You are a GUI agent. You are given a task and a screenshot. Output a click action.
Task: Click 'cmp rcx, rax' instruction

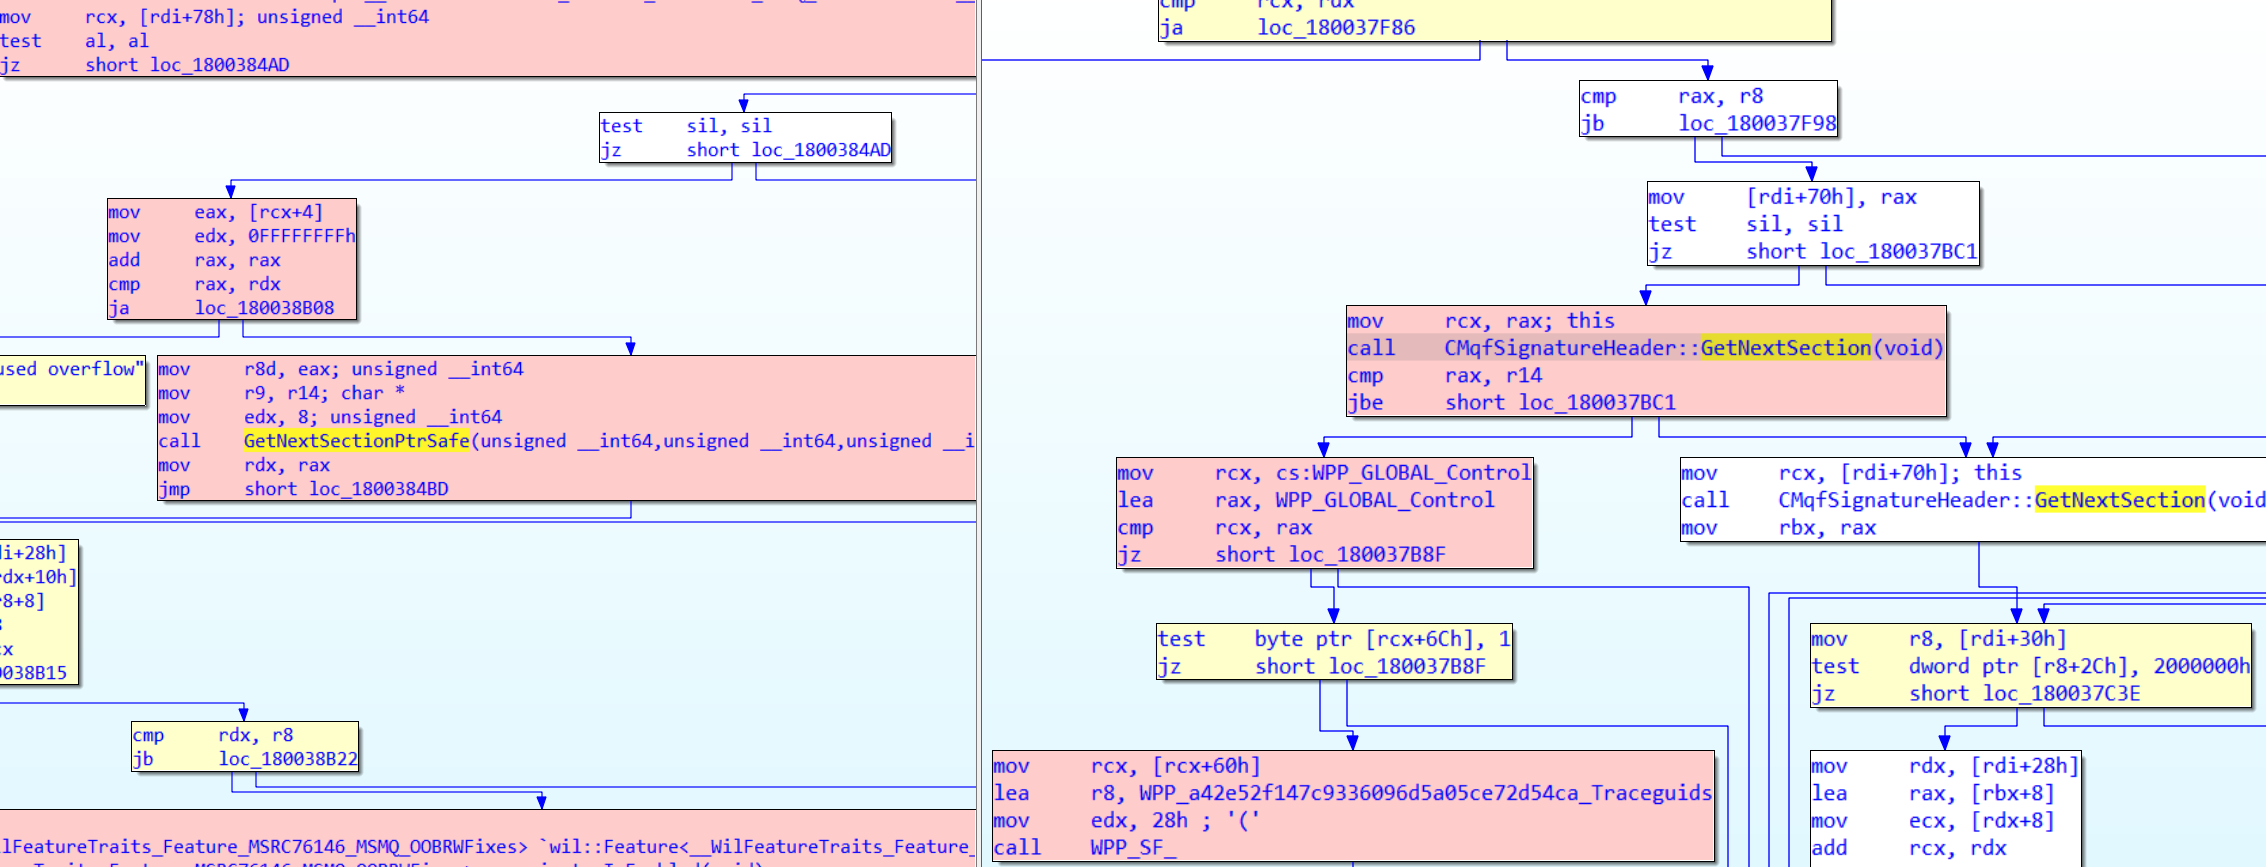pyautogui.click(x=1214, y=527)
